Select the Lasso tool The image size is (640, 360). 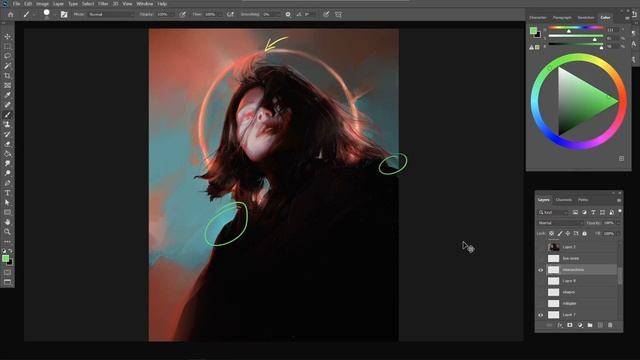[7, 56]
